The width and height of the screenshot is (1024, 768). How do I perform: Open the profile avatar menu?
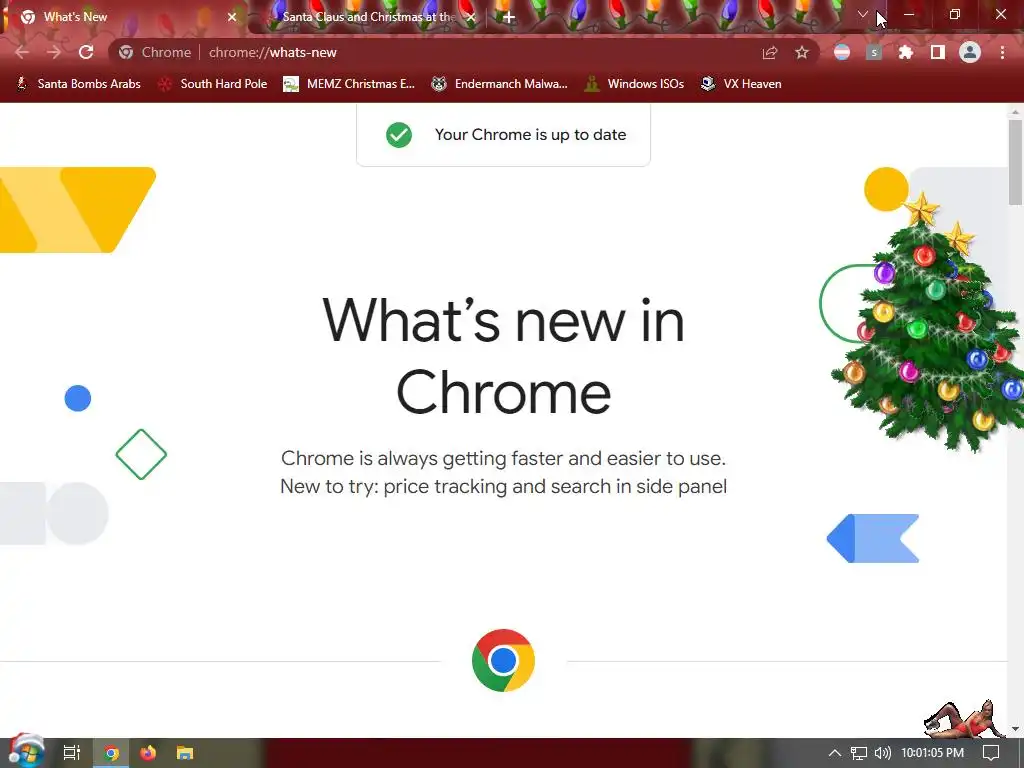point(970,52)
